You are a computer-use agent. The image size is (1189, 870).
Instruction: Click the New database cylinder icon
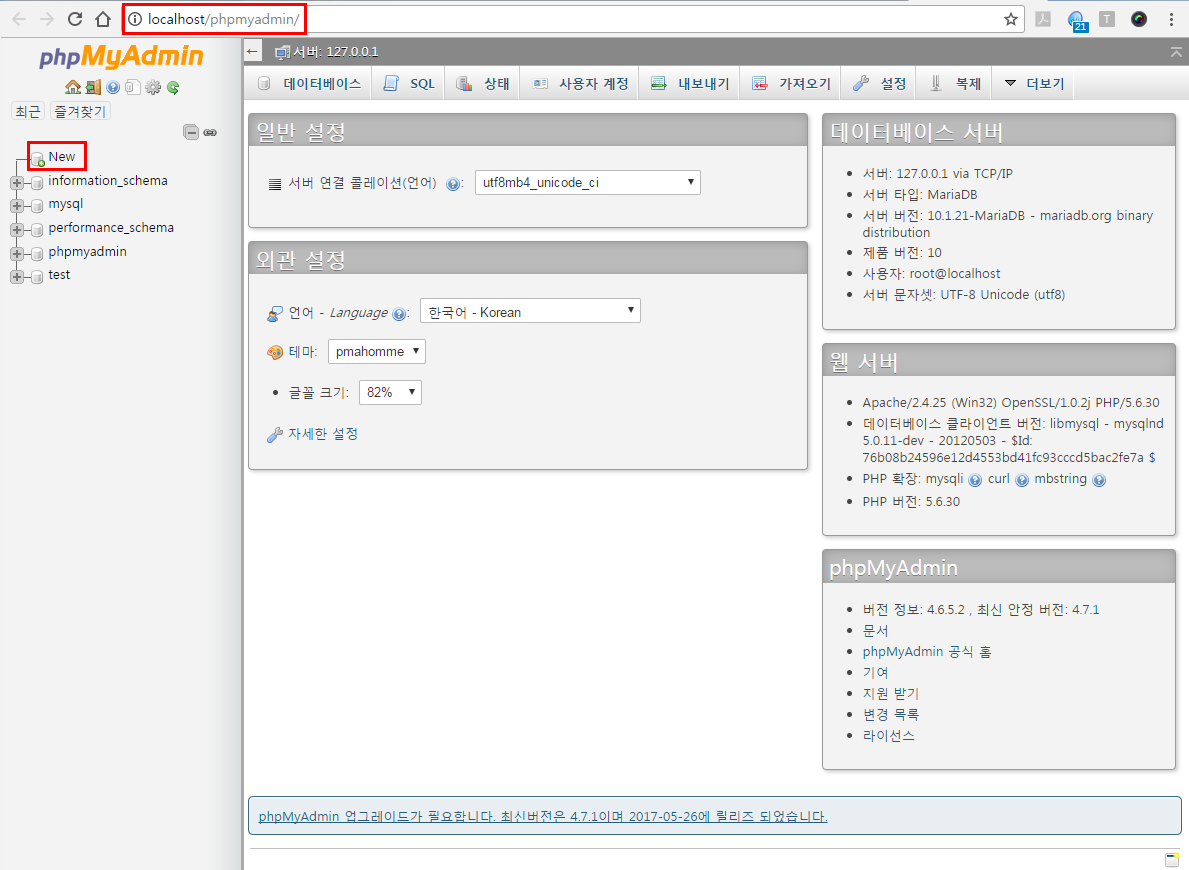[37, 159]
